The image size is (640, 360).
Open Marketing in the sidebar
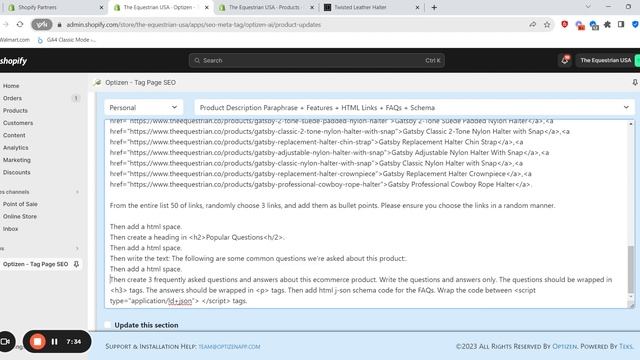17,160
